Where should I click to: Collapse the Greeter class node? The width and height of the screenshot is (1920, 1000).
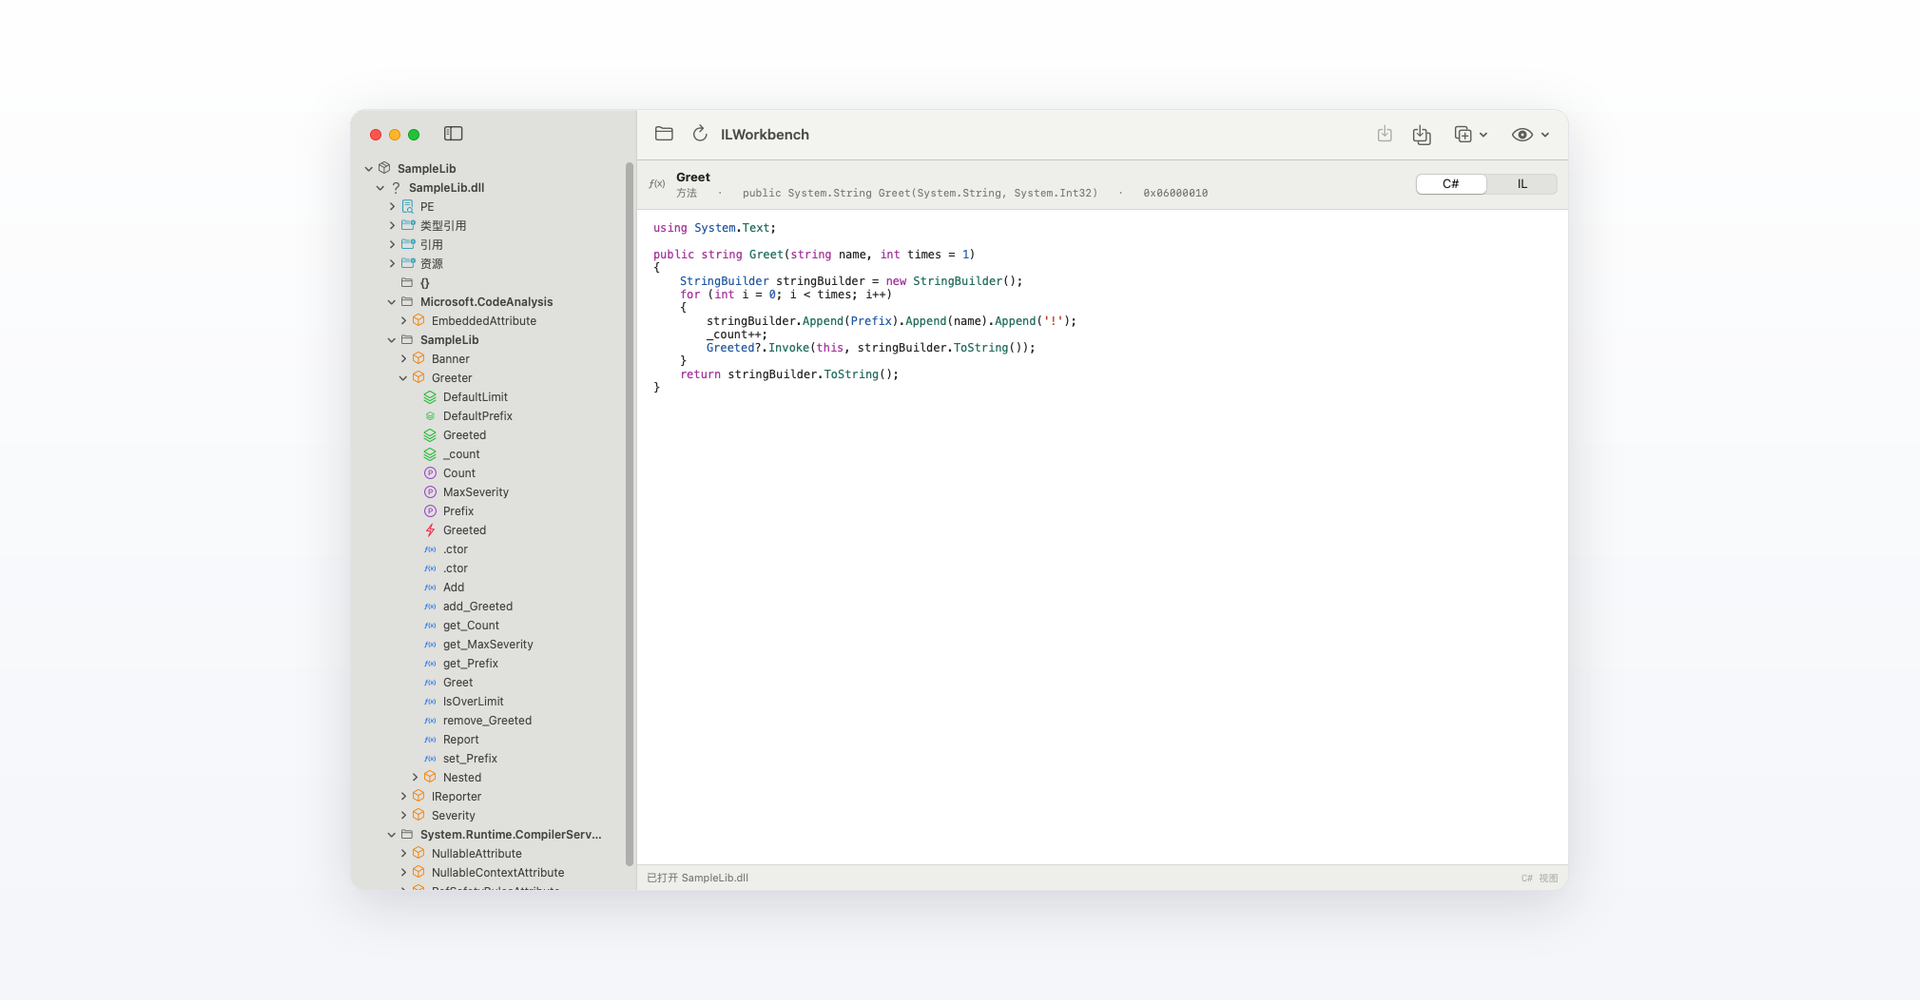pos(404,378)
